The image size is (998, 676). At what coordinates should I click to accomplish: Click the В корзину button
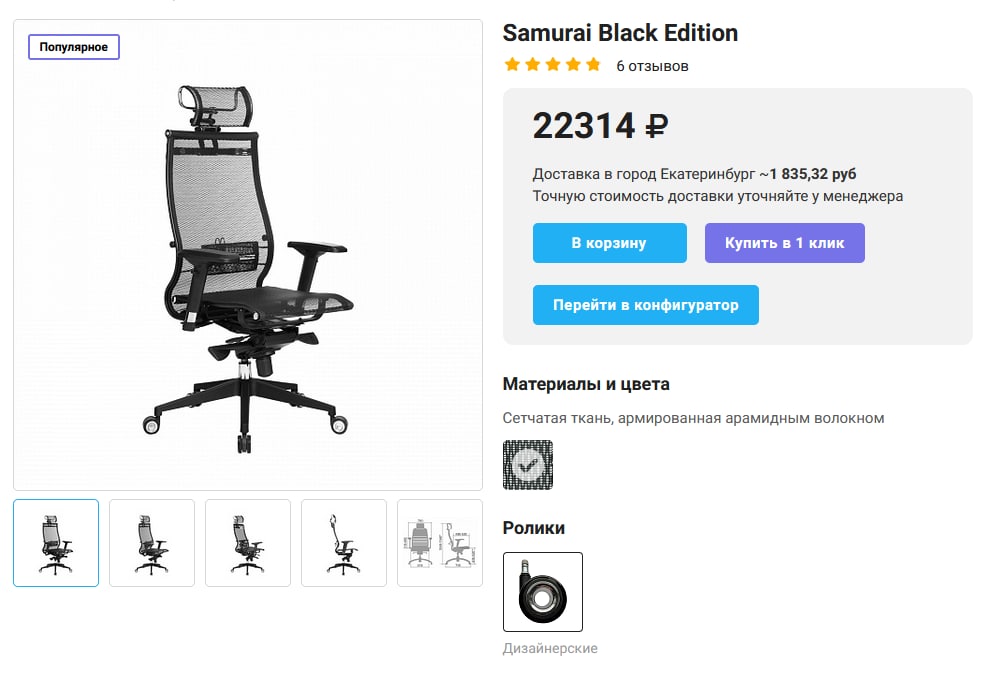[x=609, y=243]
